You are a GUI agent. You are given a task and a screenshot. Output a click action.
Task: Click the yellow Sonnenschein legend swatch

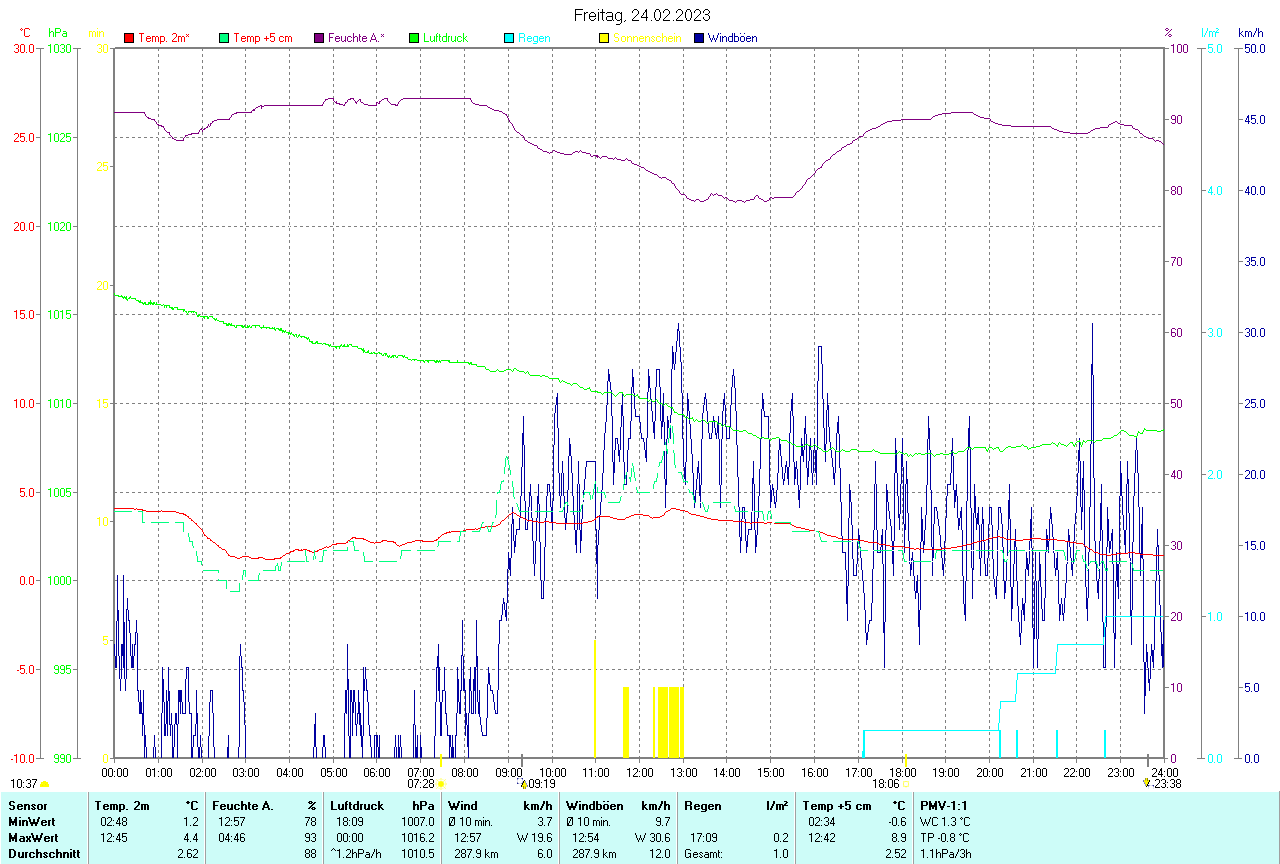pos(604,38)
